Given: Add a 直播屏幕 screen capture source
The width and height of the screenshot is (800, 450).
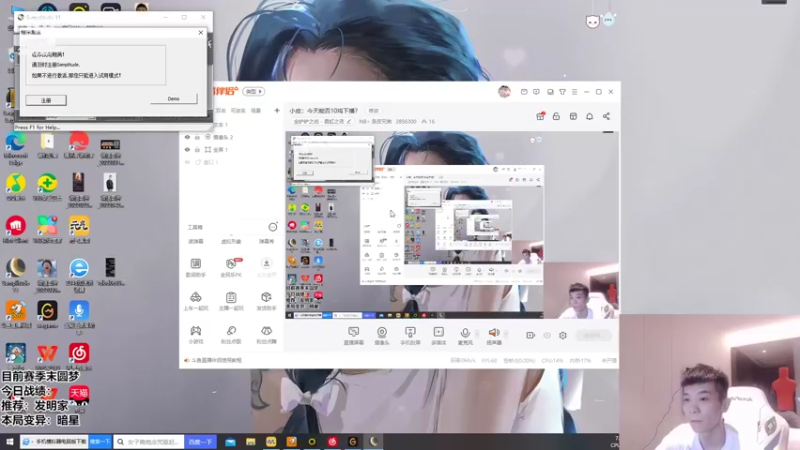Looking at the screenshot, I should click(354, 336).
